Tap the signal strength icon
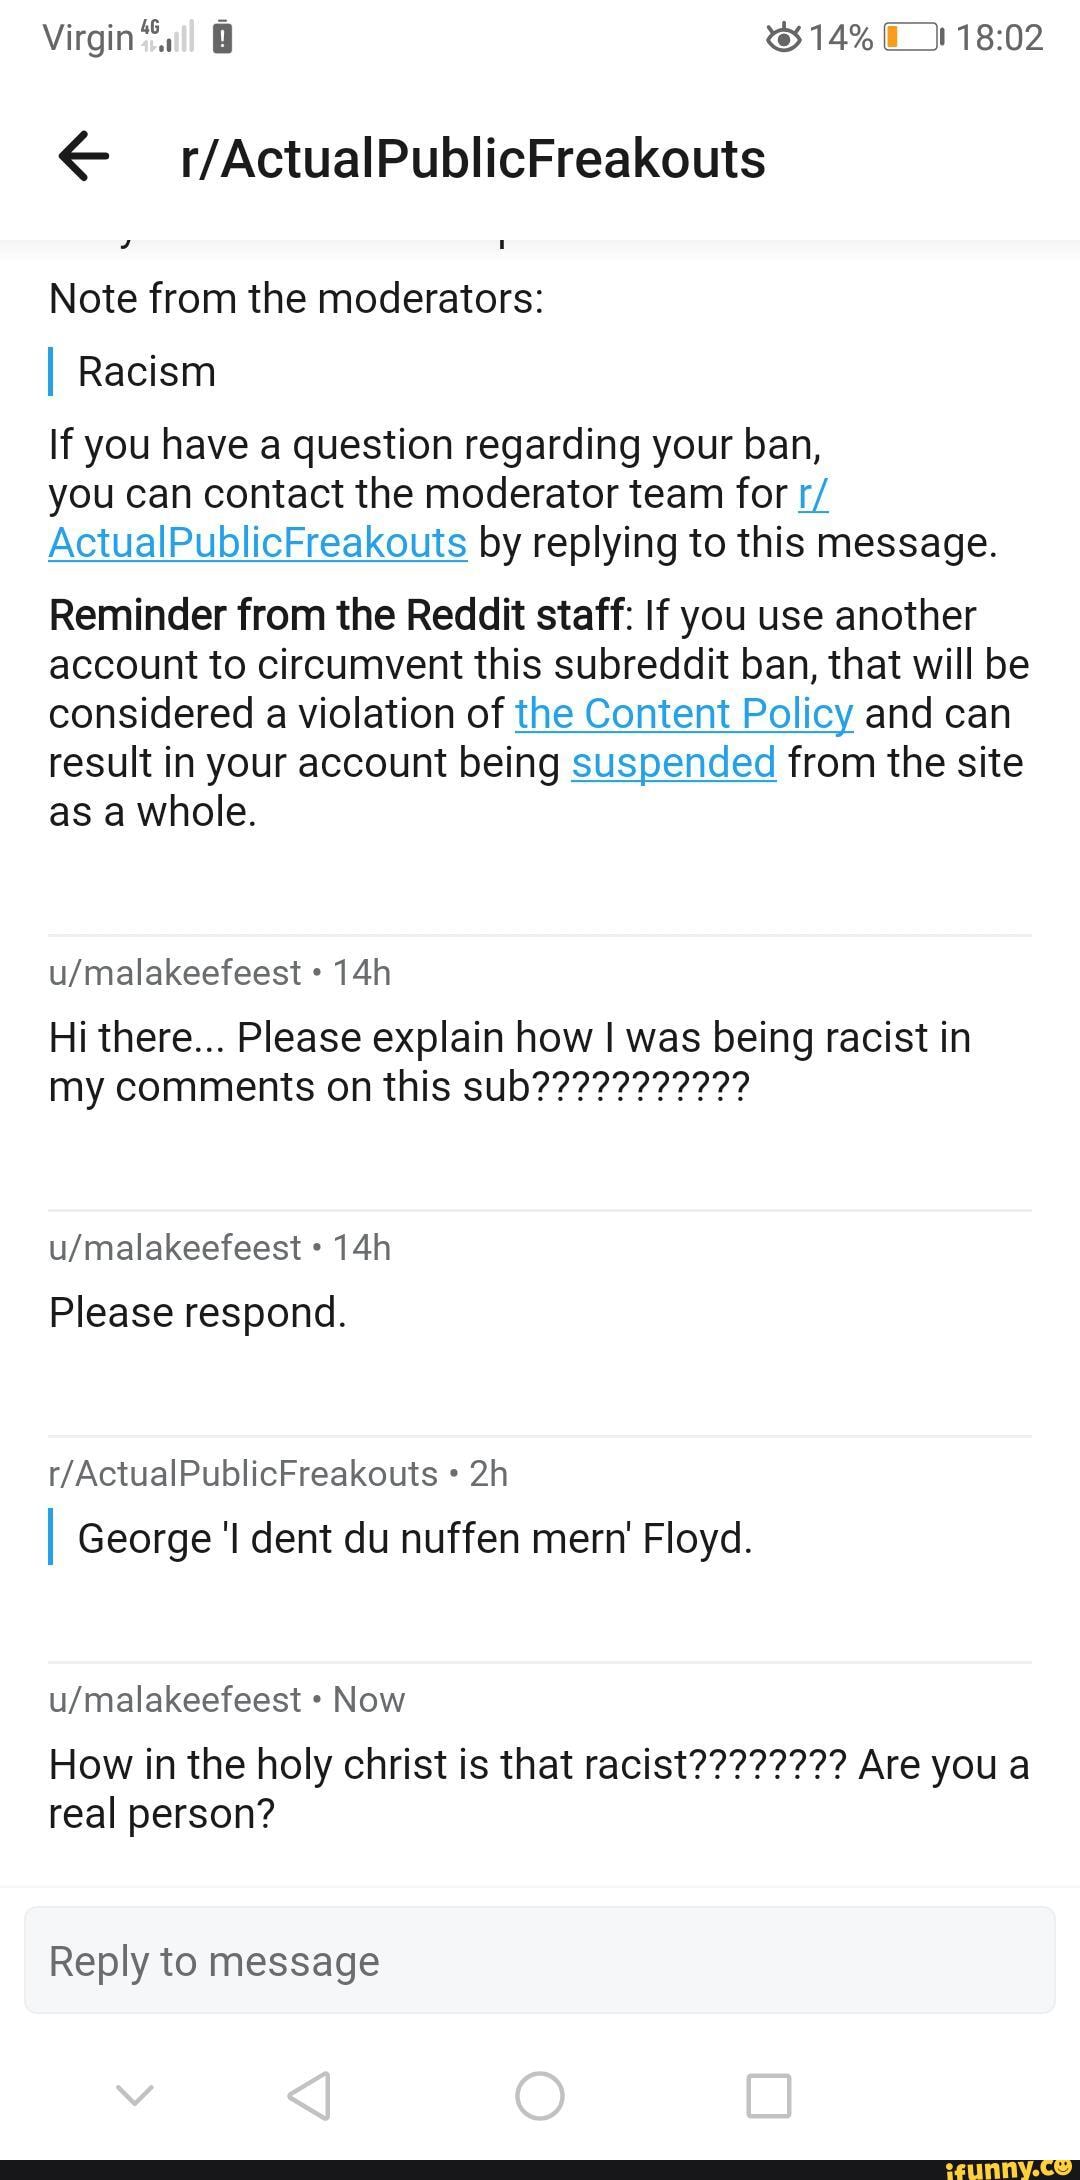 [x=168, y=38]
